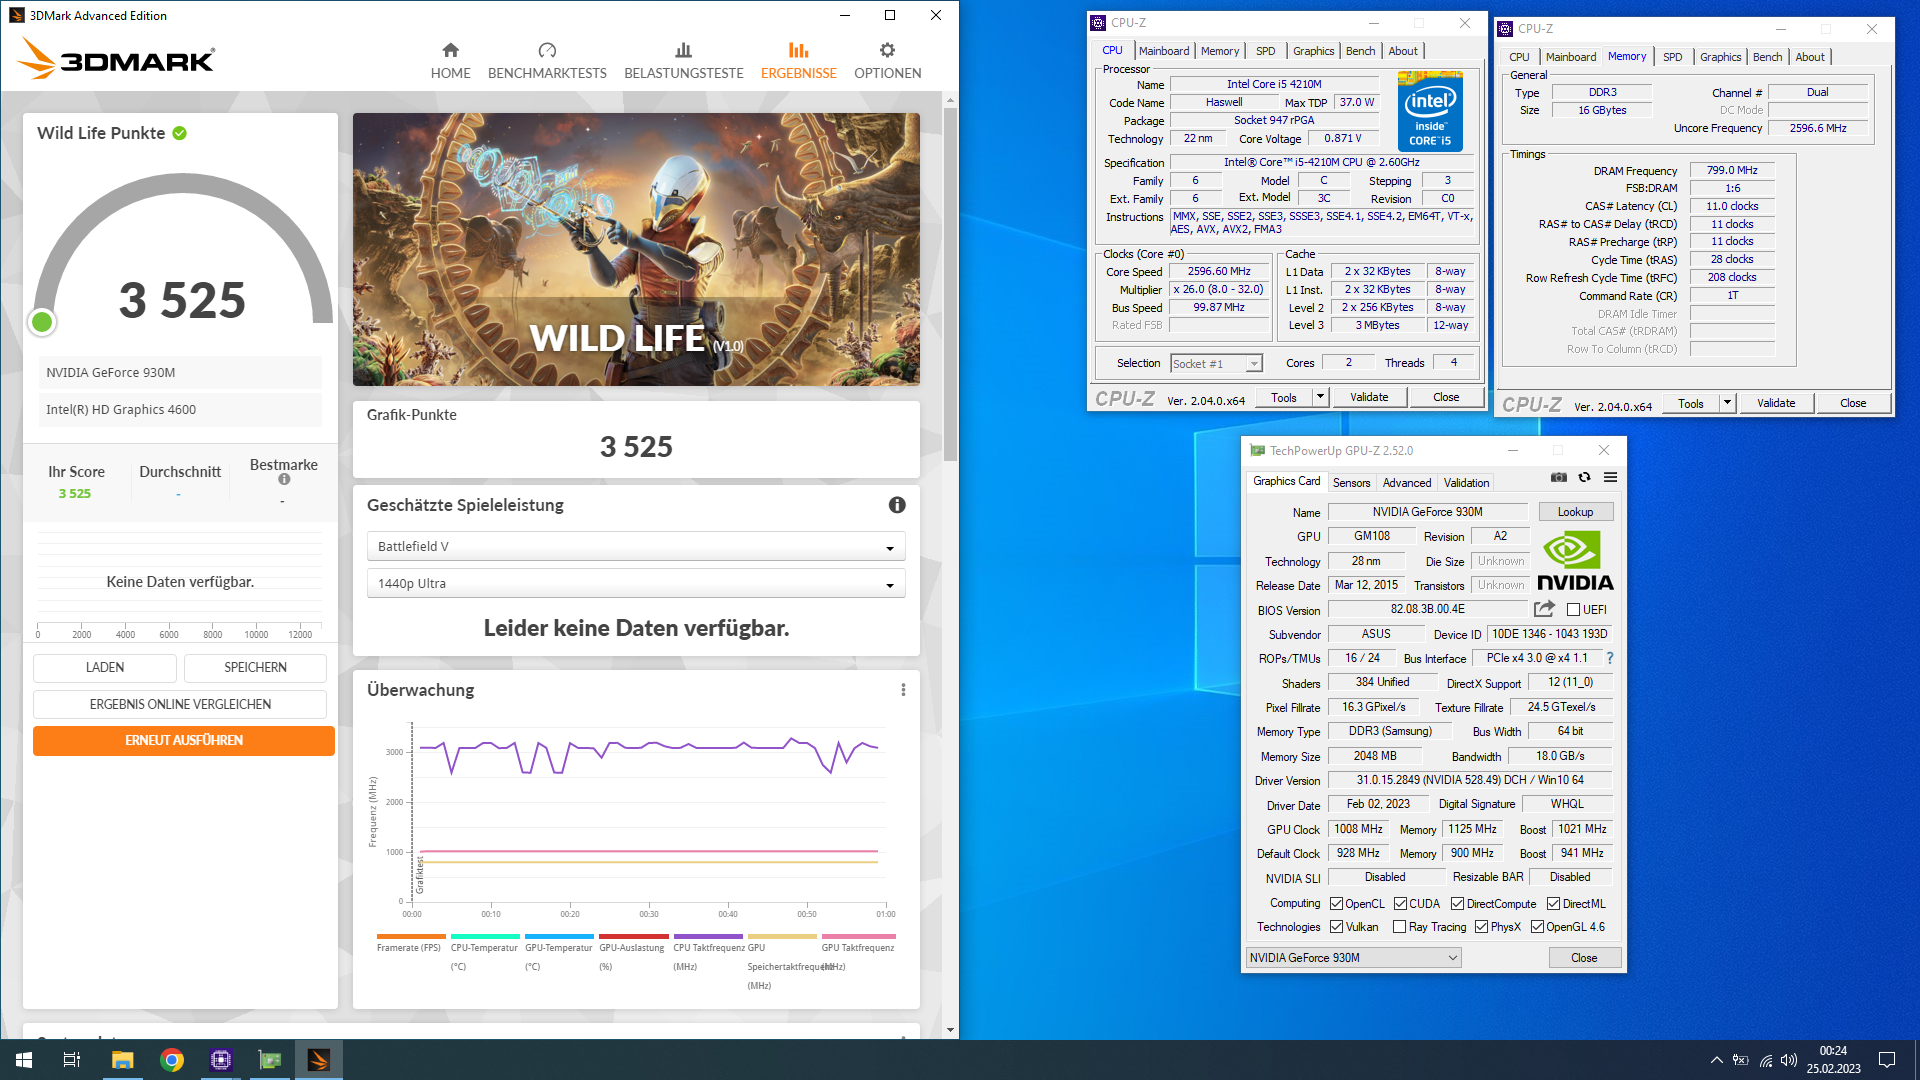Select the ERGEBNISSE results icon
This screenshot has height=1080, width=1920.
click(x=798, y=50)
